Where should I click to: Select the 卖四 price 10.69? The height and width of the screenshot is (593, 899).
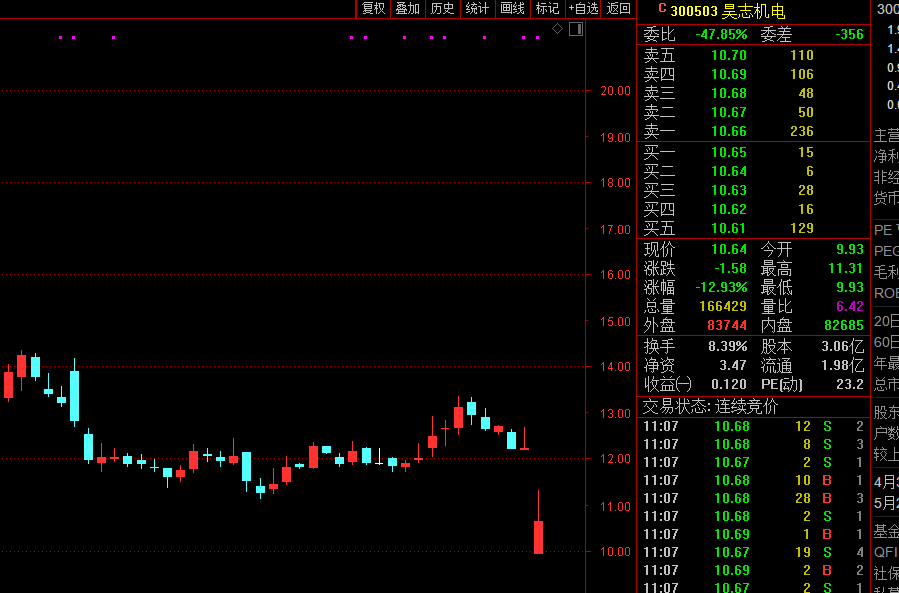click(729, 74)
